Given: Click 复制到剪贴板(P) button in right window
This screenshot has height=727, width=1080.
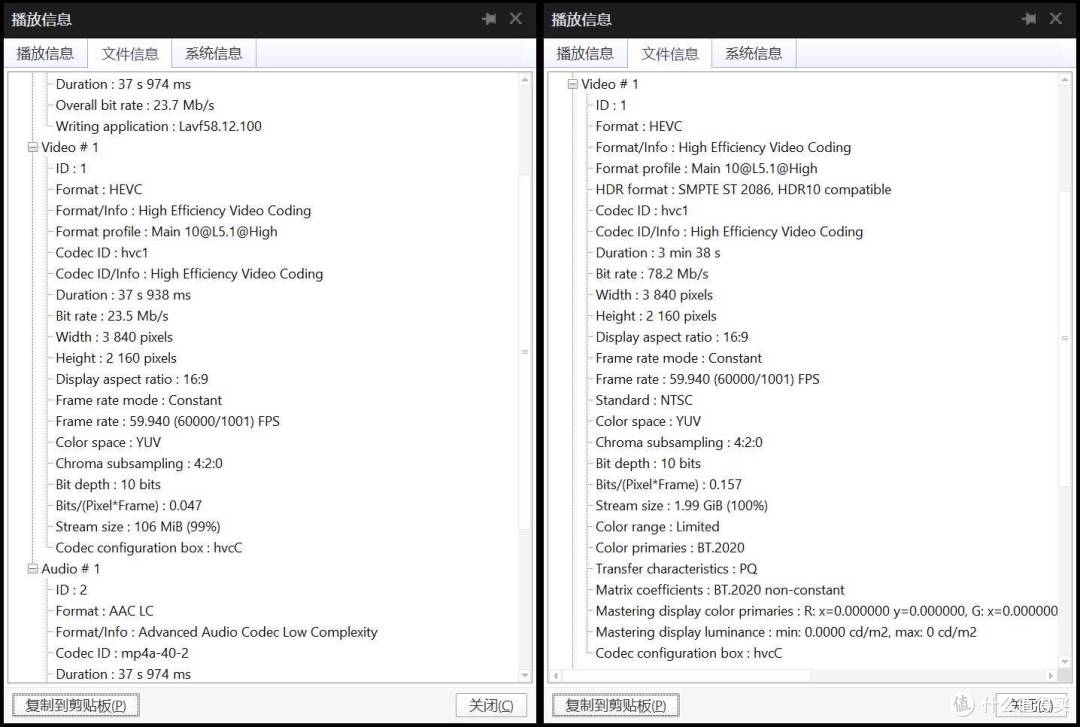Looking at the screenshot, I should tap(615, 705).
